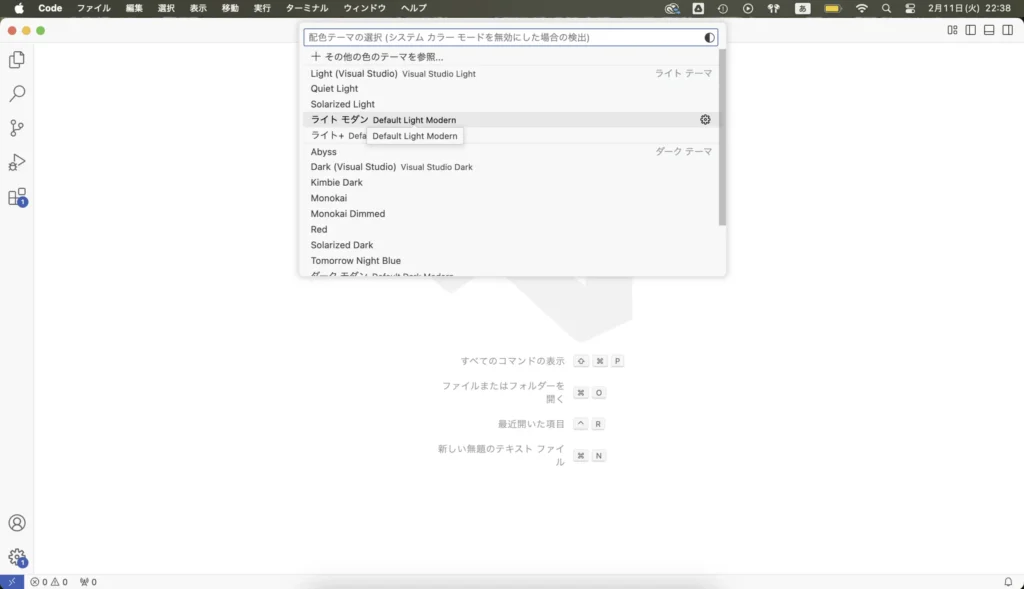Click すべてのコマンドの表示 on the welcome page
The width and height of the screenshot is (1024, 589).
(512, 361)
